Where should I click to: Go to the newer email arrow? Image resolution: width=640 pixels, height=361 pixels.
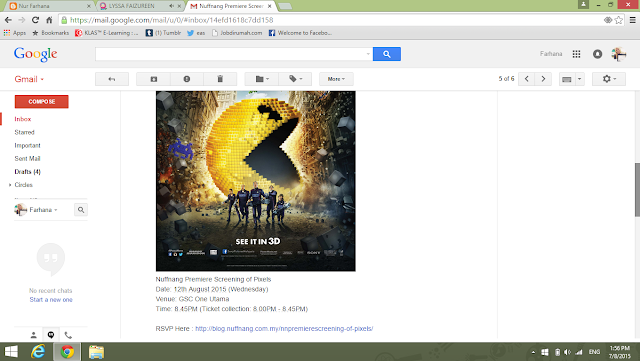[527, 79]
